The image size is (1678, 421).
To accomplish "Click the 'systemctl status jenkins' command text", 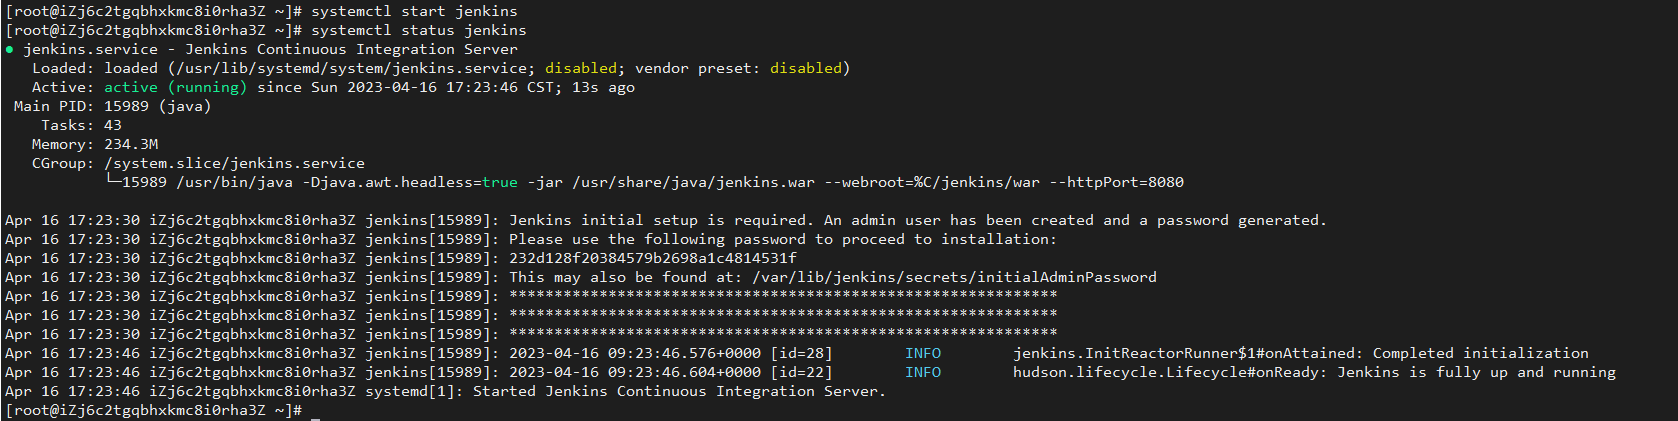I will [418, 30].
